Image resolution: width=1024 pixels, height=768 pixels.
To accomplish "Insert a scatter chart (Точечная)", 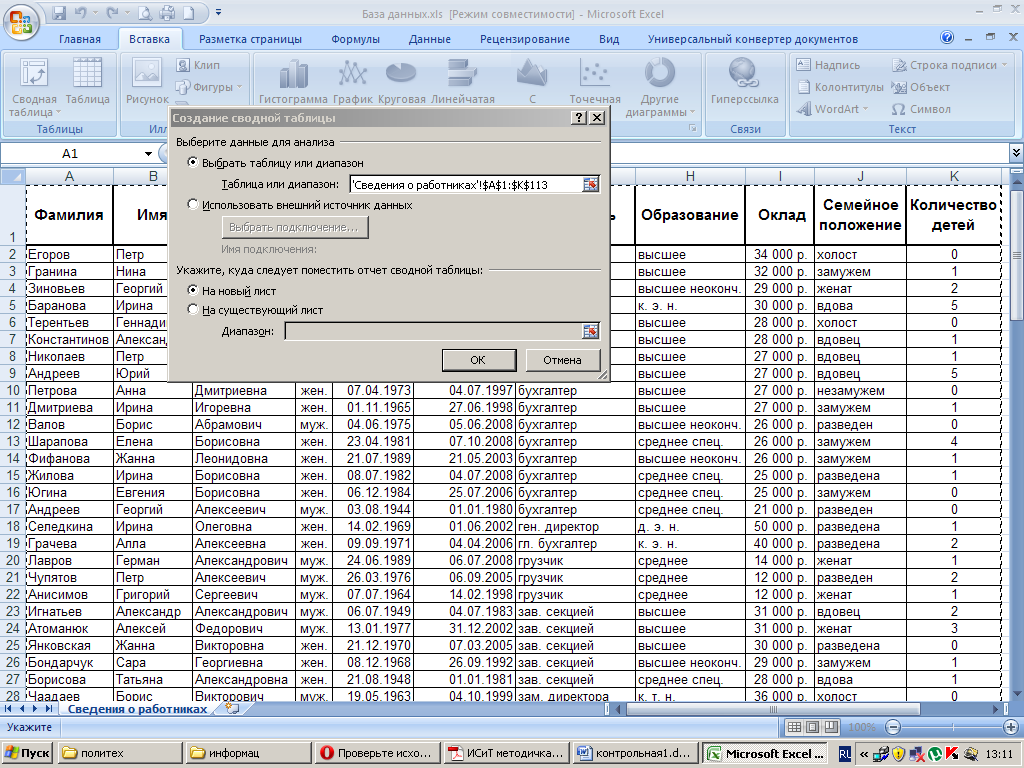I will pyautogui.click(x=595, y=82).
